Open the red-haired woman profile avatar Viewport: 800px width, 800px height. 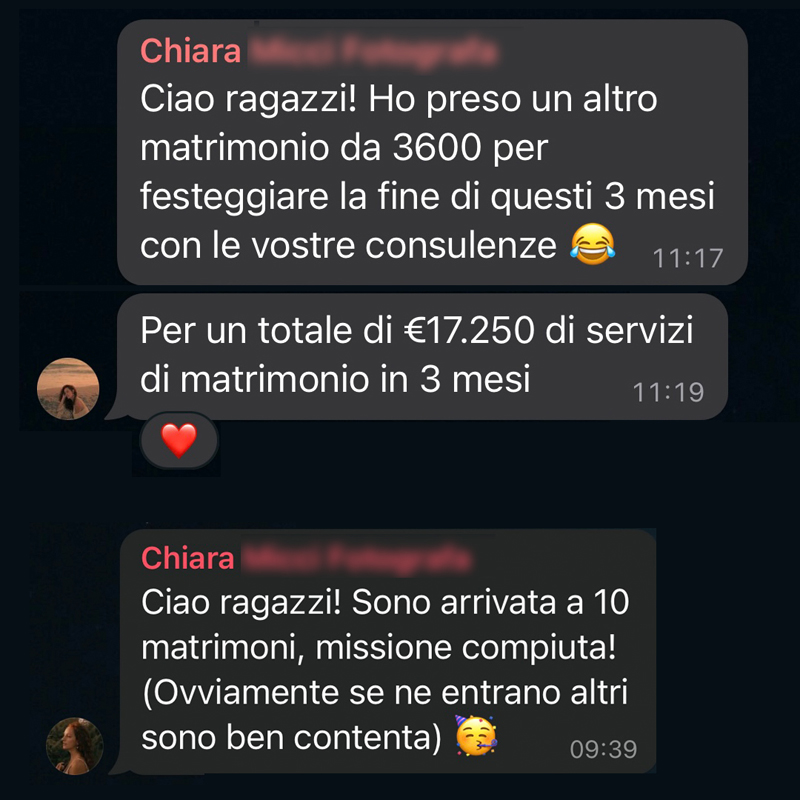click(75, 746)
